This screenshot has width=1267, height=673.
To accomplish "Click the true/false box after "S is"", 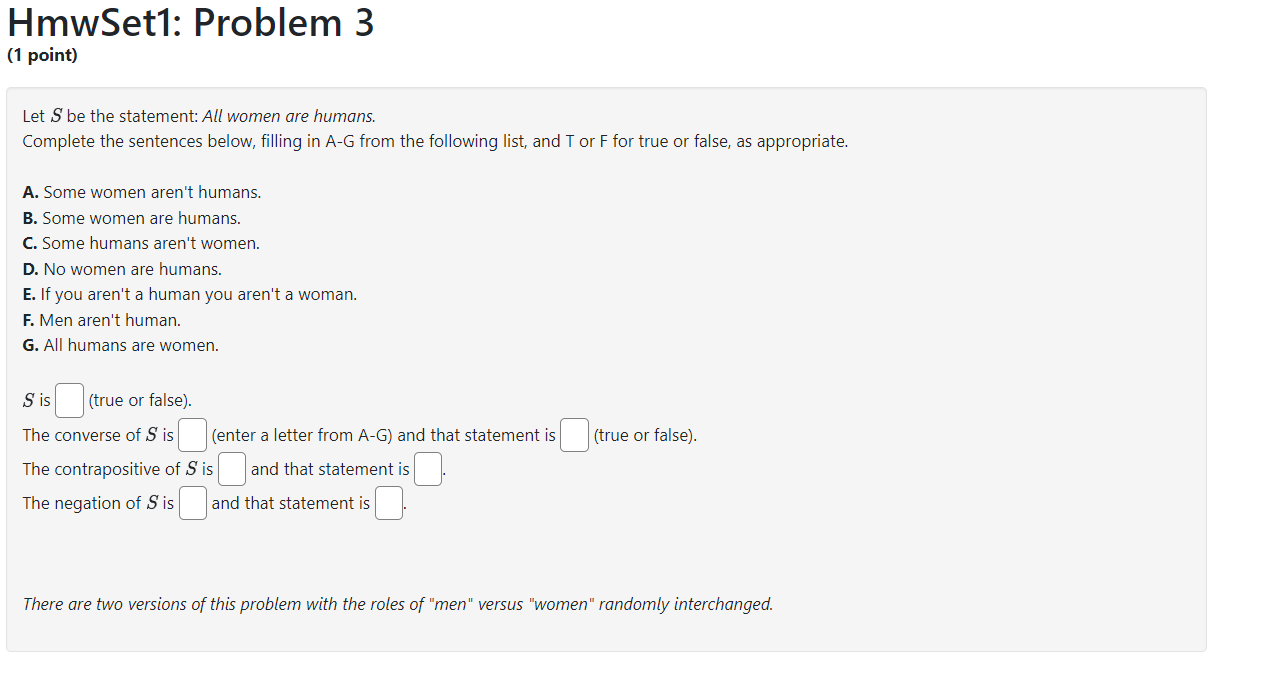I will [x=68, y=399].
